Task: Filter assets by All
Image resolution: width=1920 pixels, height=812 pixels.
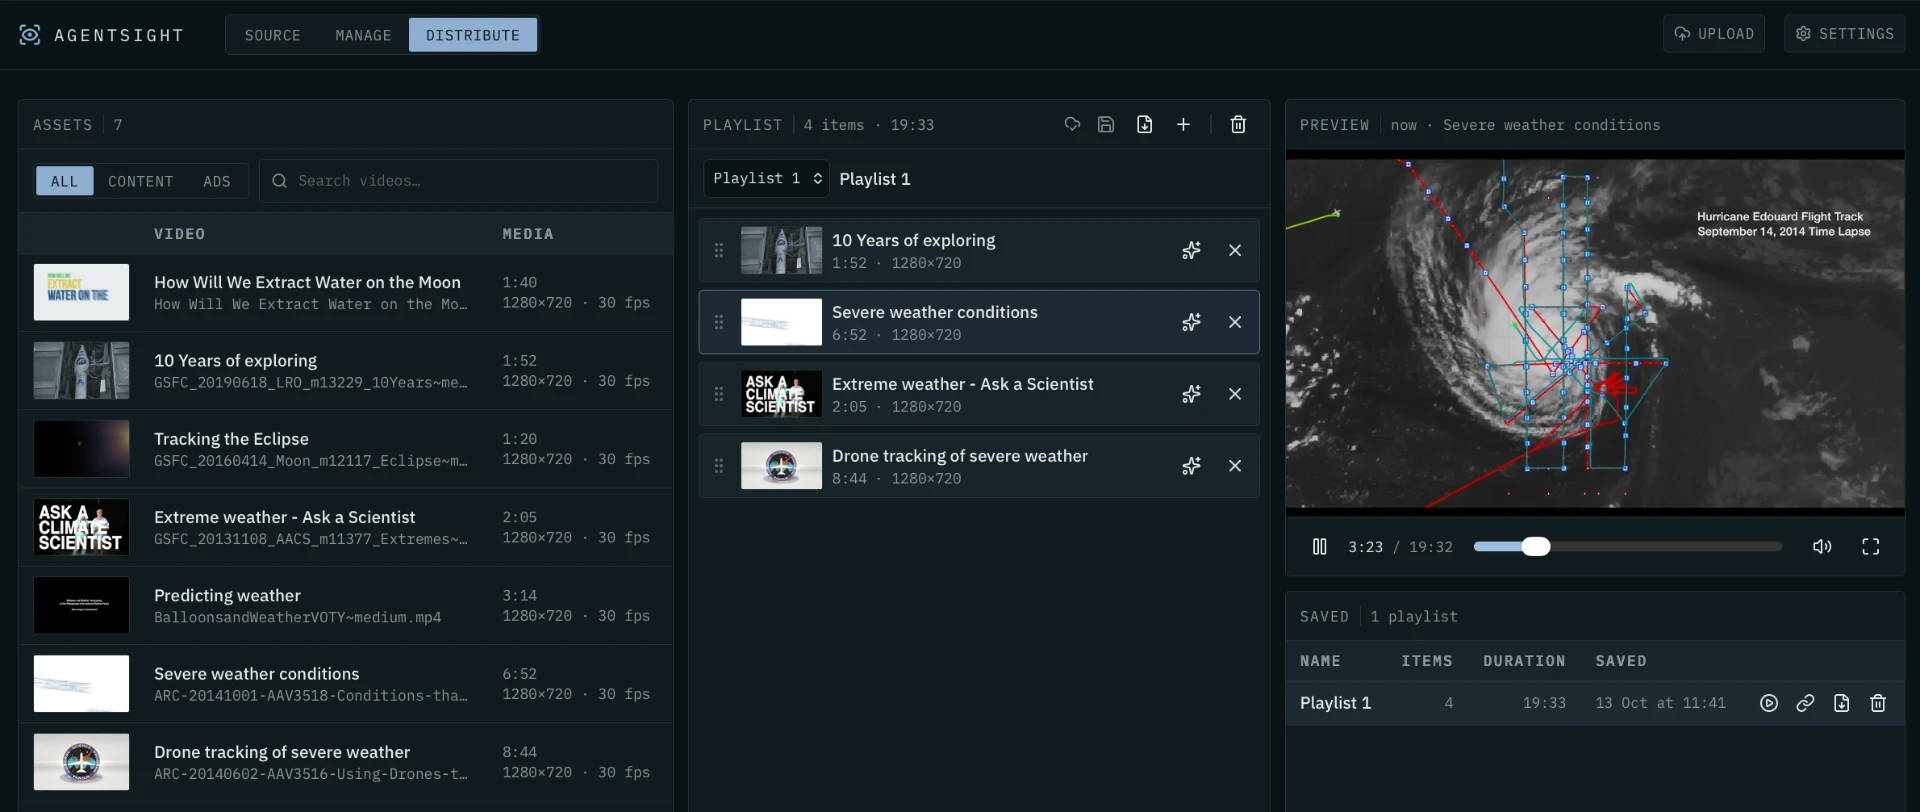Action: point(64,181)
